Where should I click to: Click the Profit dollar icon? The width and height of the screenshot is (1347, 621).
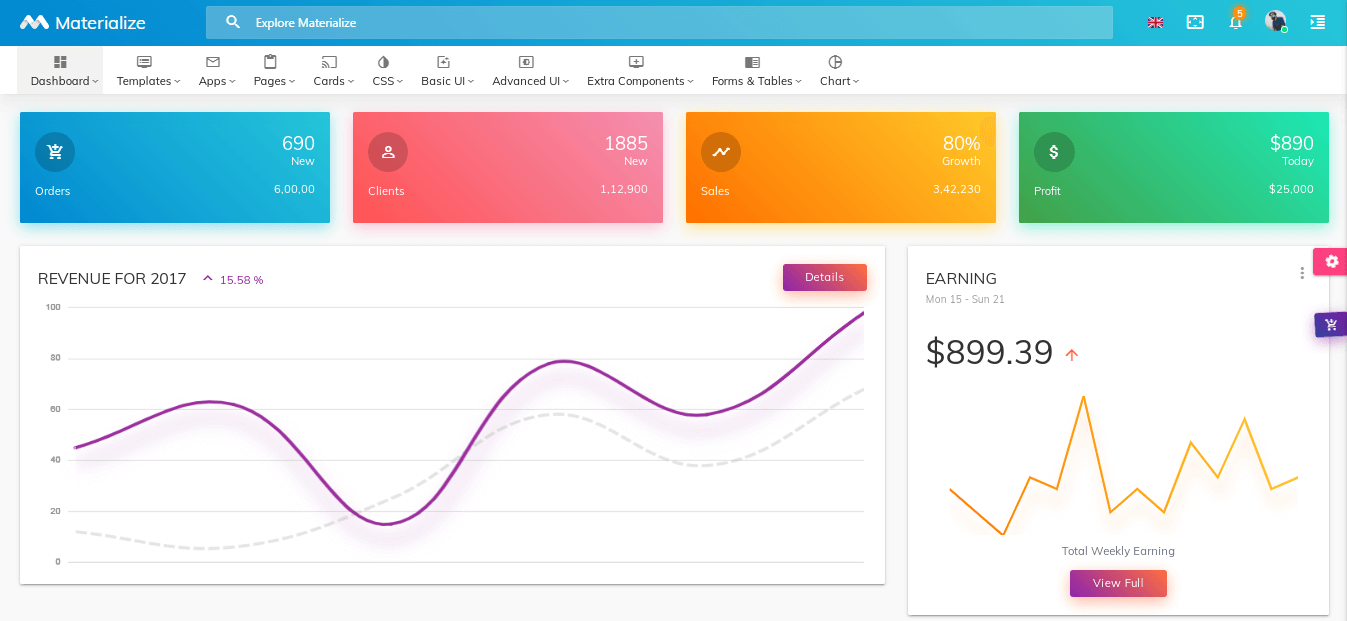[x=1054, y=152]
